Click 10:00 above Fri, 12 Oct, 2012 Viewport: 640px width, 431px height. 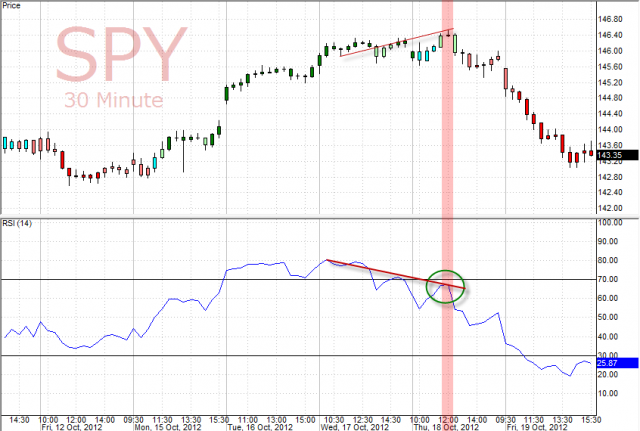[x=48, y=420]
